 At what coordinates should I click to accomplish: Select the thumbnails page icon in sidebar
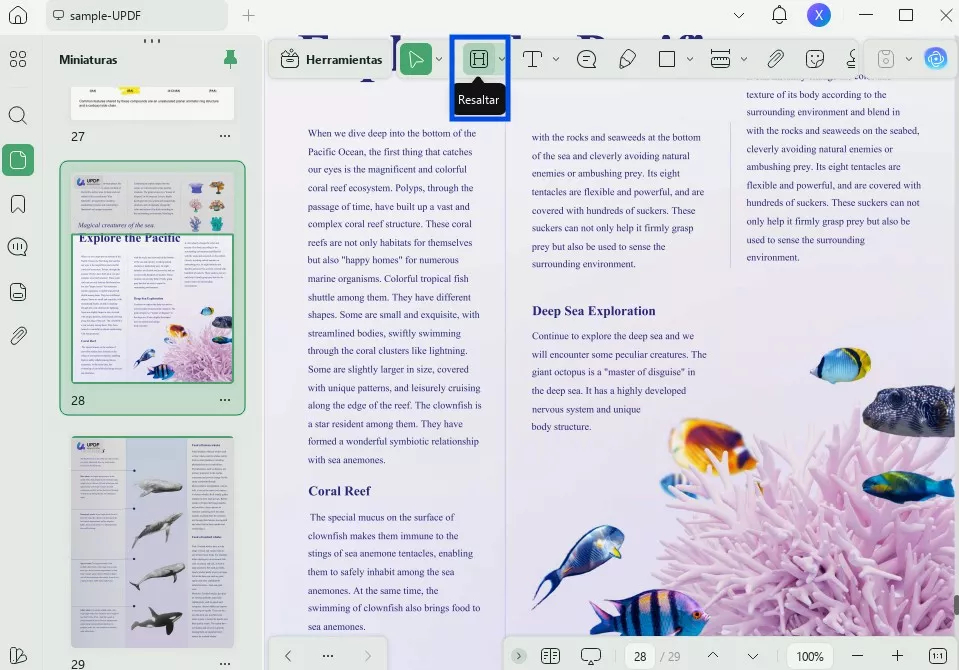[x=18, y=160]
